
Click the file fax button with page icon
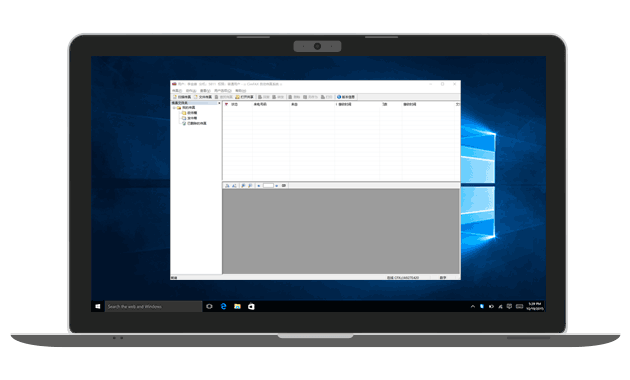coord(203,97)
